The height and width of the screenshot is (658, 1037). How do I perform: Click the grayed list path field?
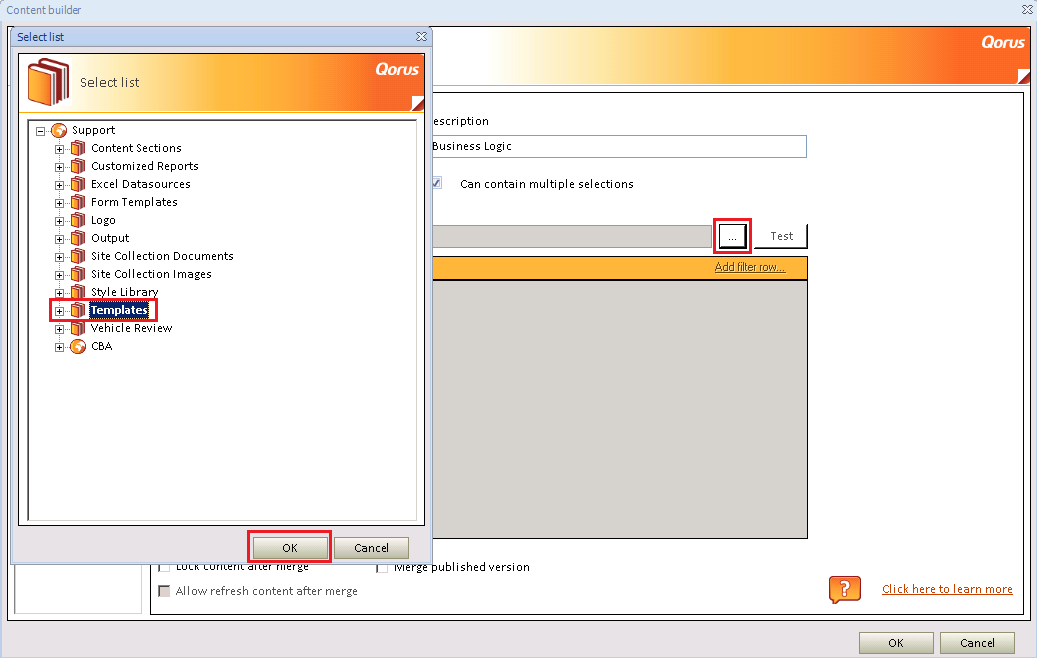click(x=572, y=236)
